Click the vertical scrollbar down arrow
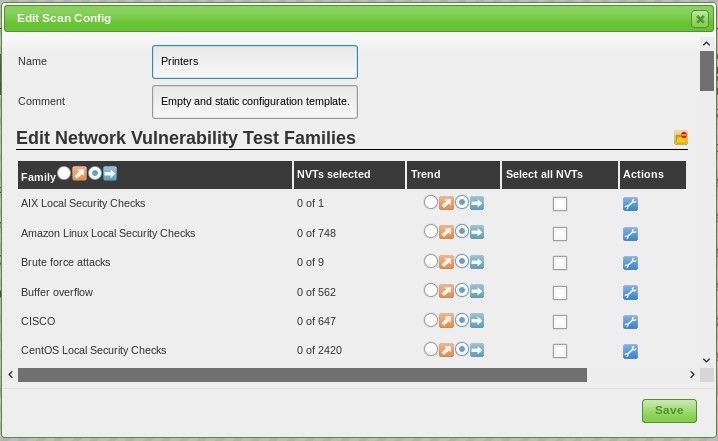The image size is (718, 441). click(706, 360)
